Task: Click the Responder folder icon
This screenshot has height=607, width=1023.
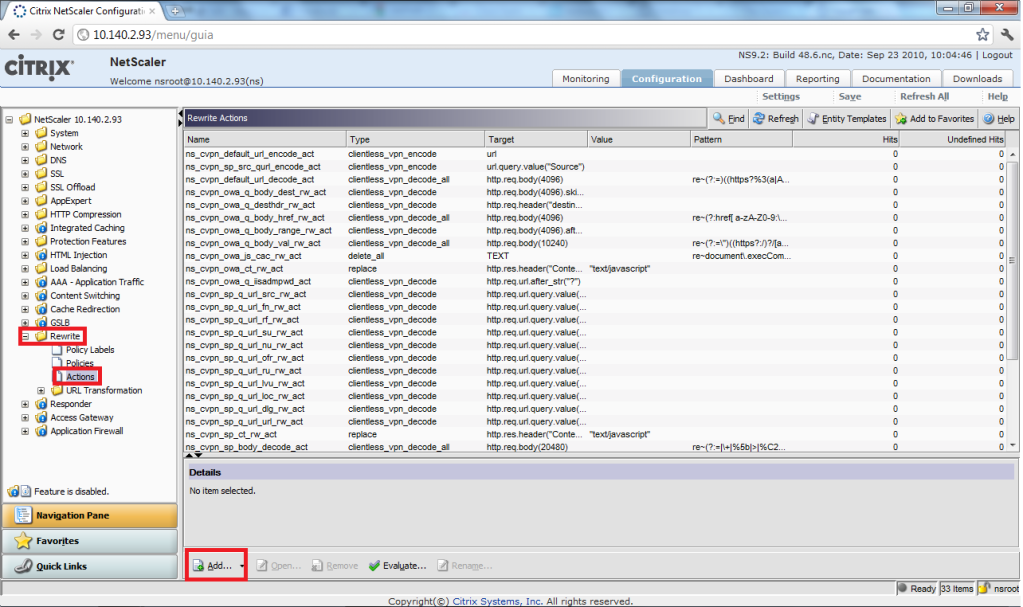Action: [41, 404]
